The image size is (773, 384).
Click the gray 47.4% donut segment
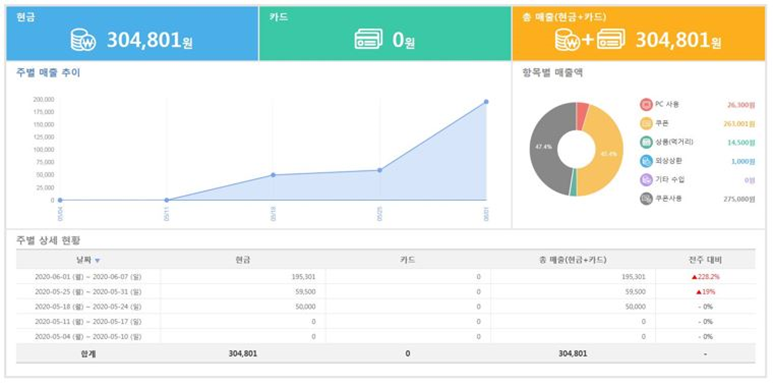545,147
